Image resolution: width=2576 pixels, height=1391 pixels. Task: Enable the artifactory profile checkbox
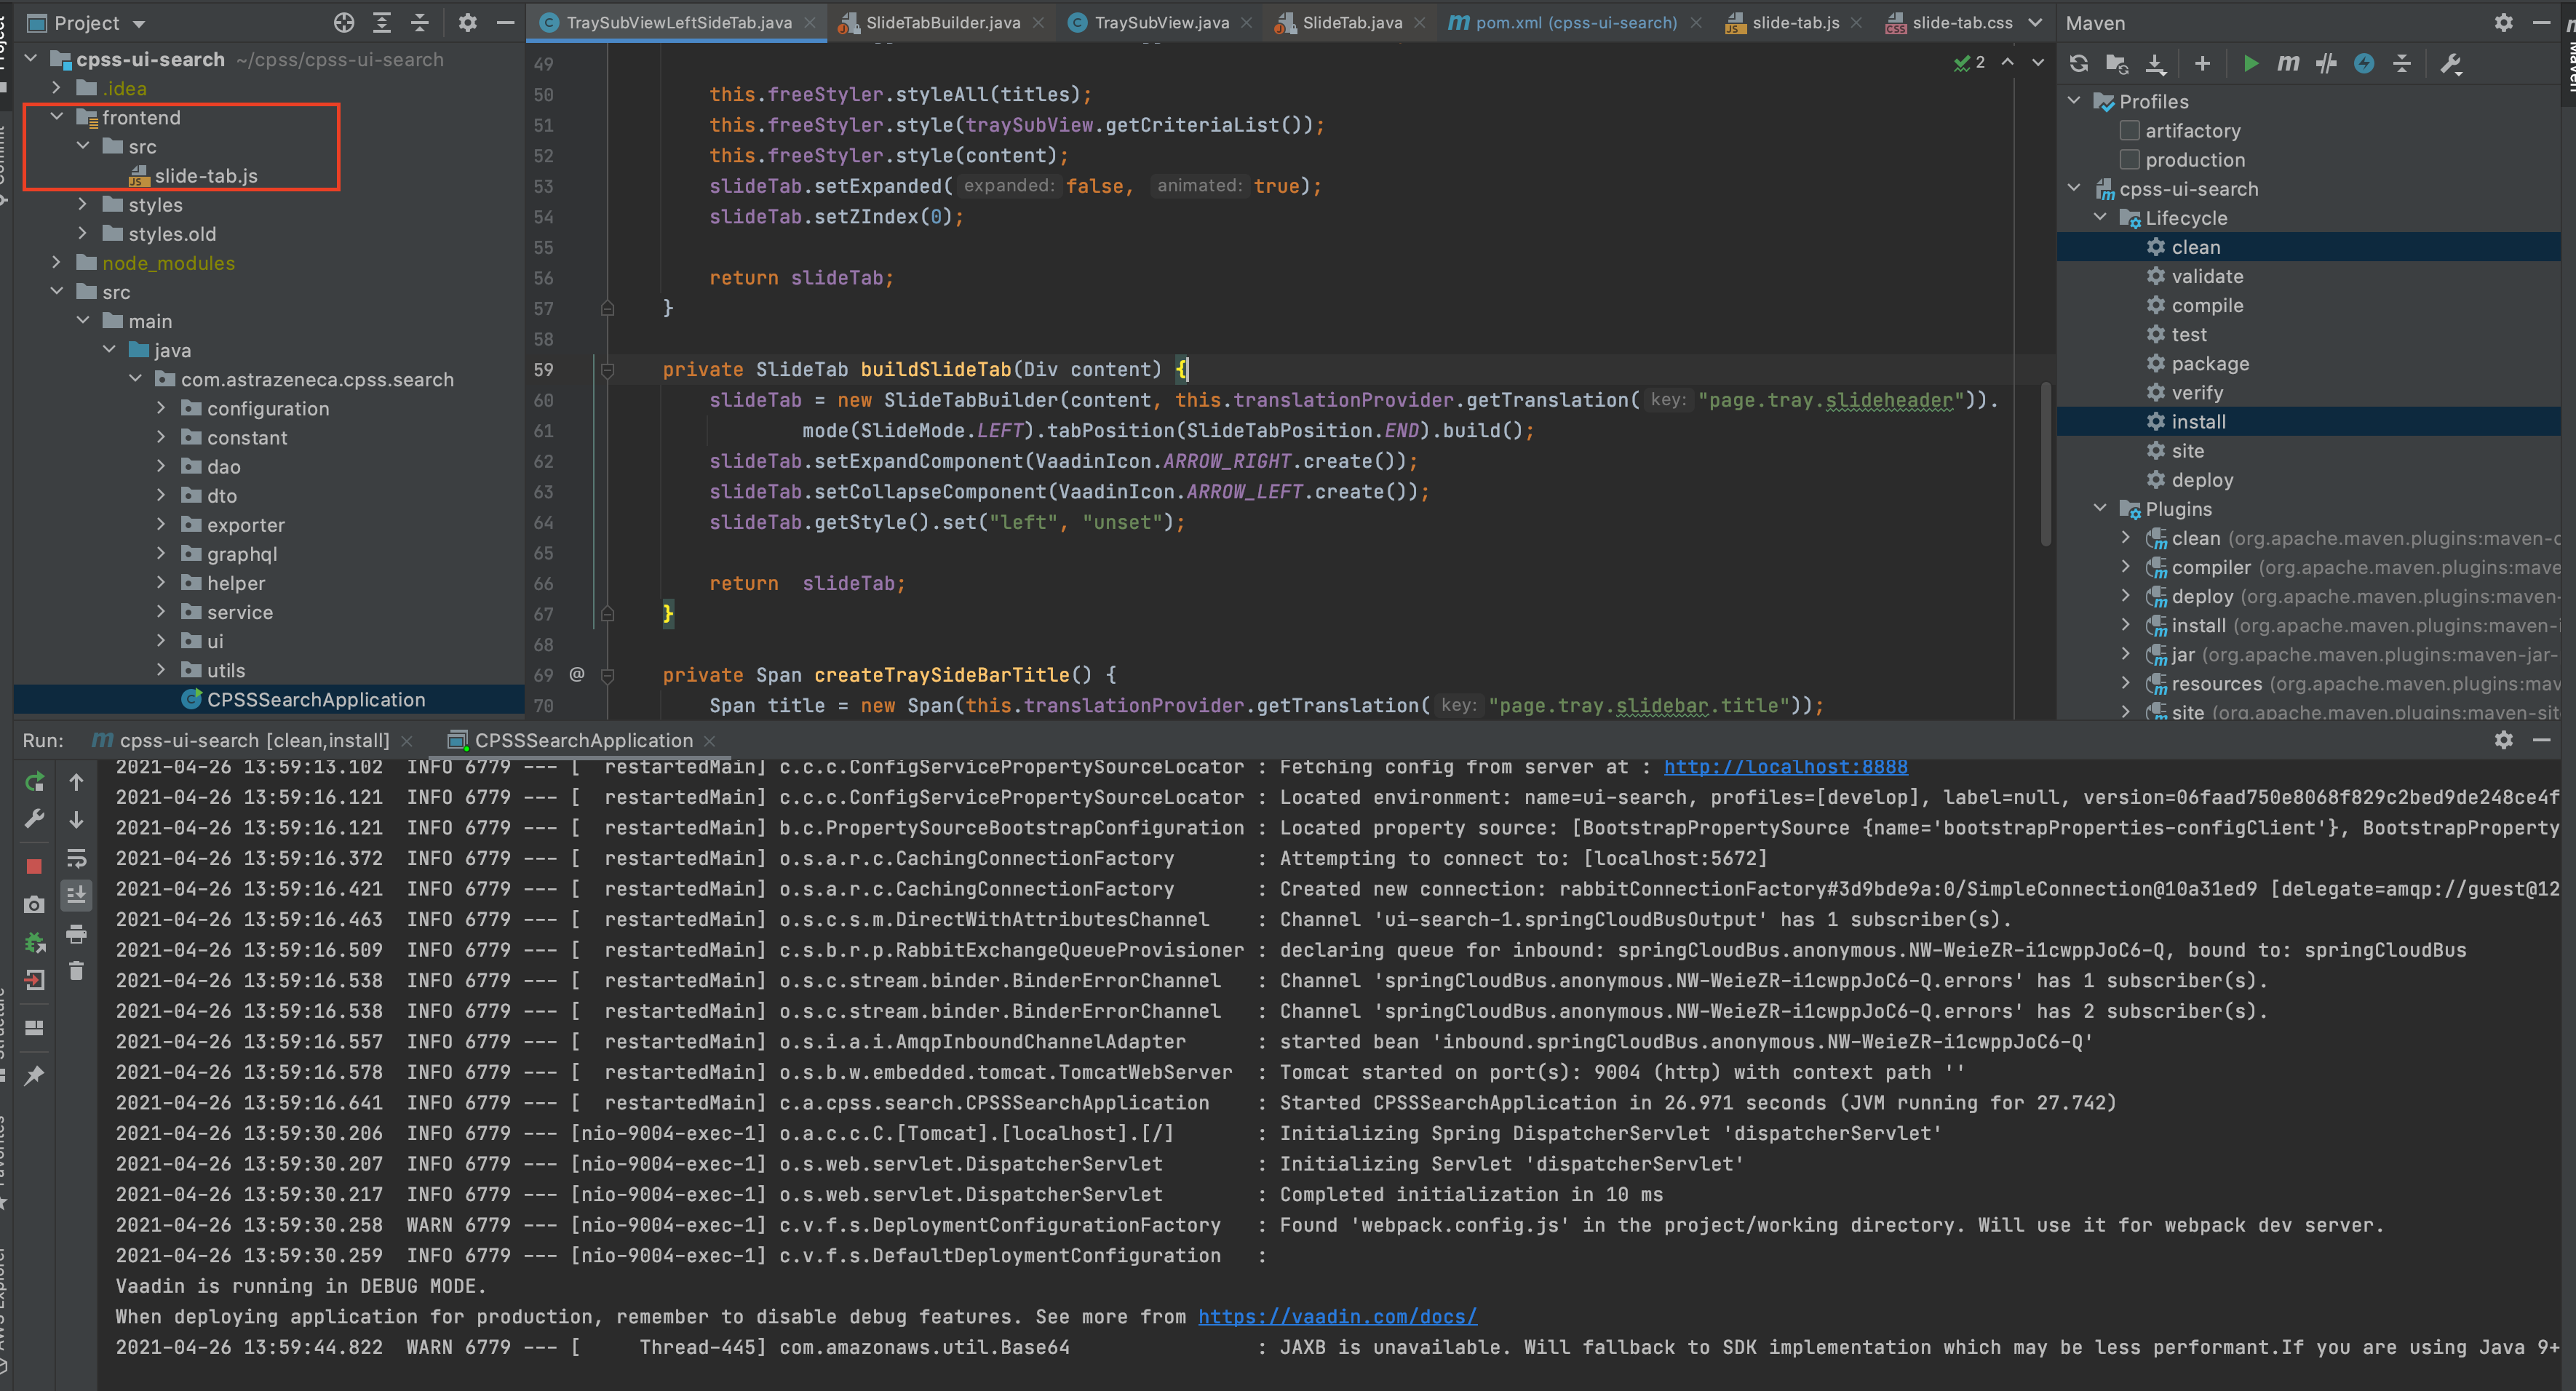click(x=2130, y=131)
